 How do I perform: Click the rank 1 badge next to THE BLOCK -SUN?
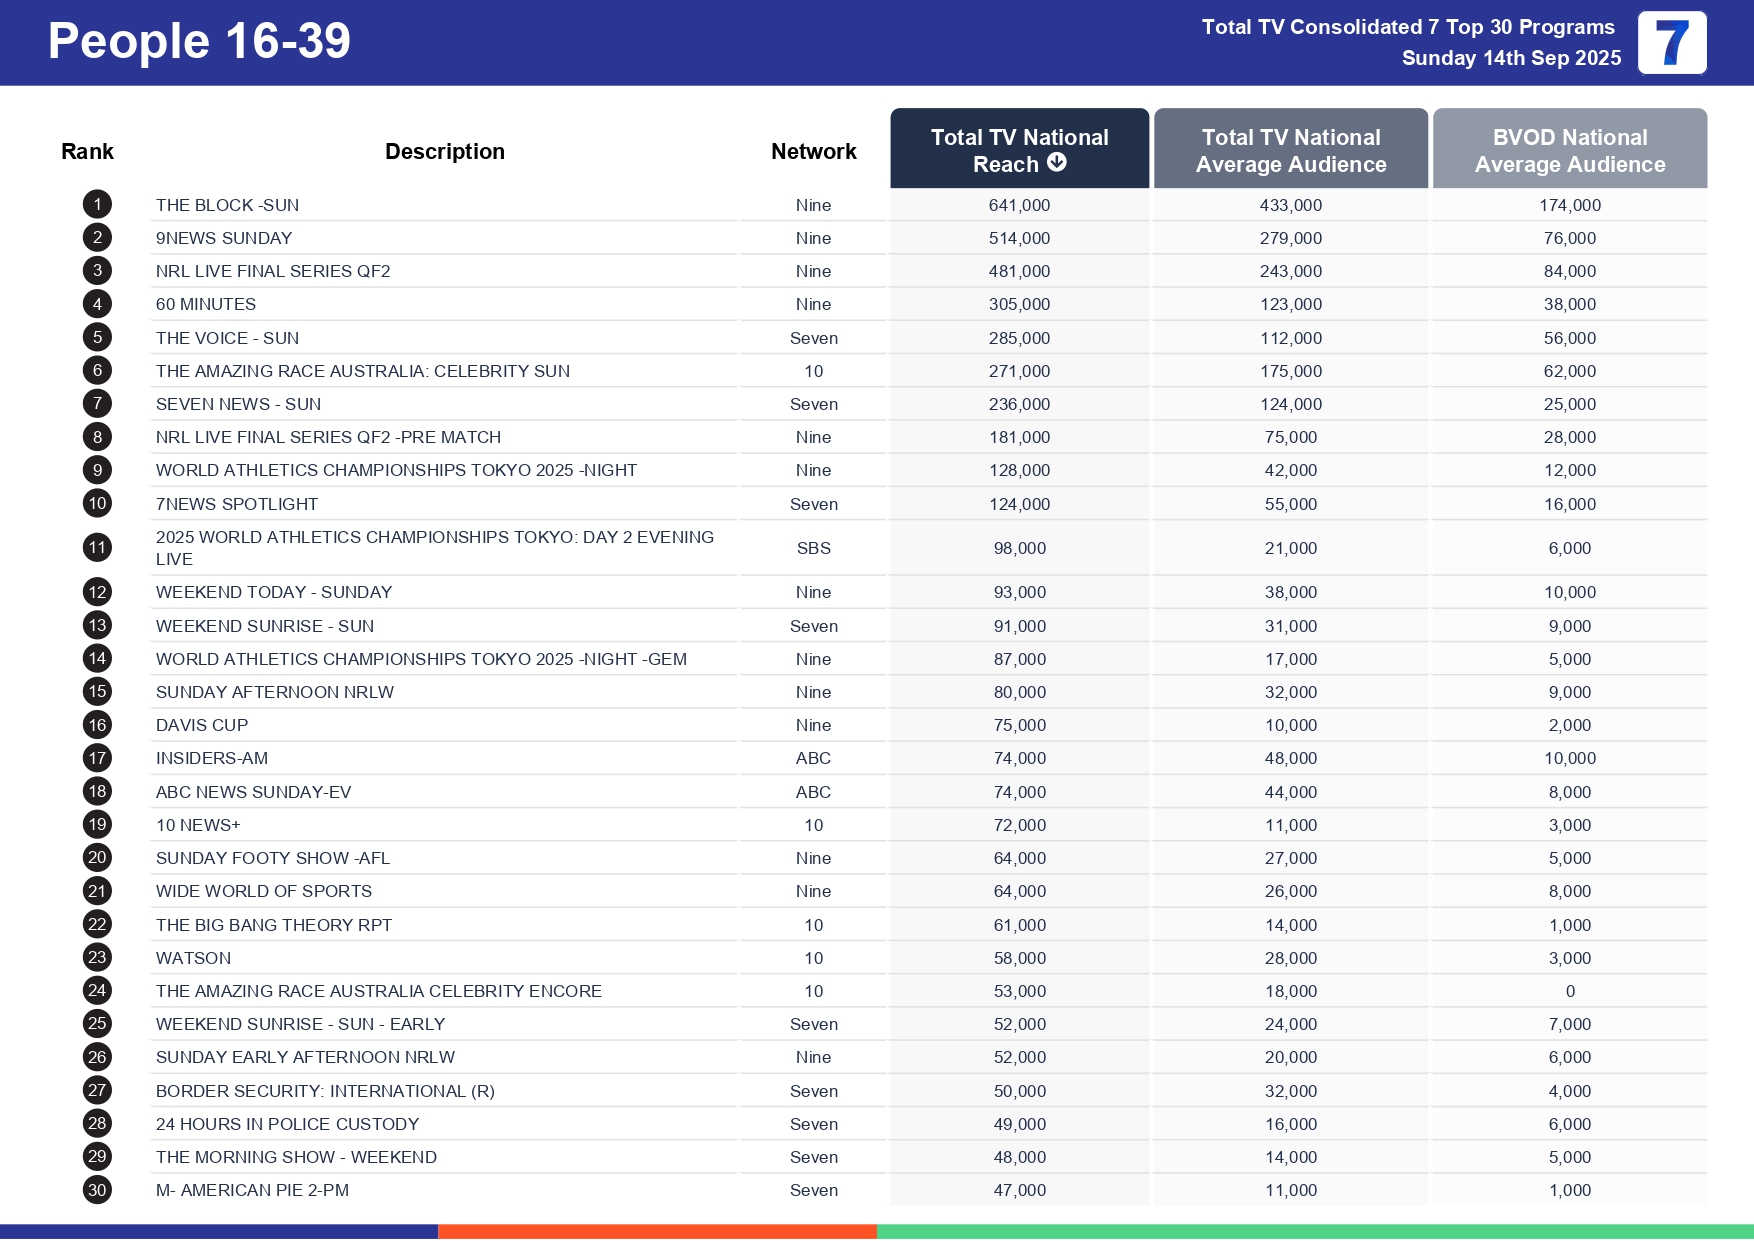coord(96,204)
